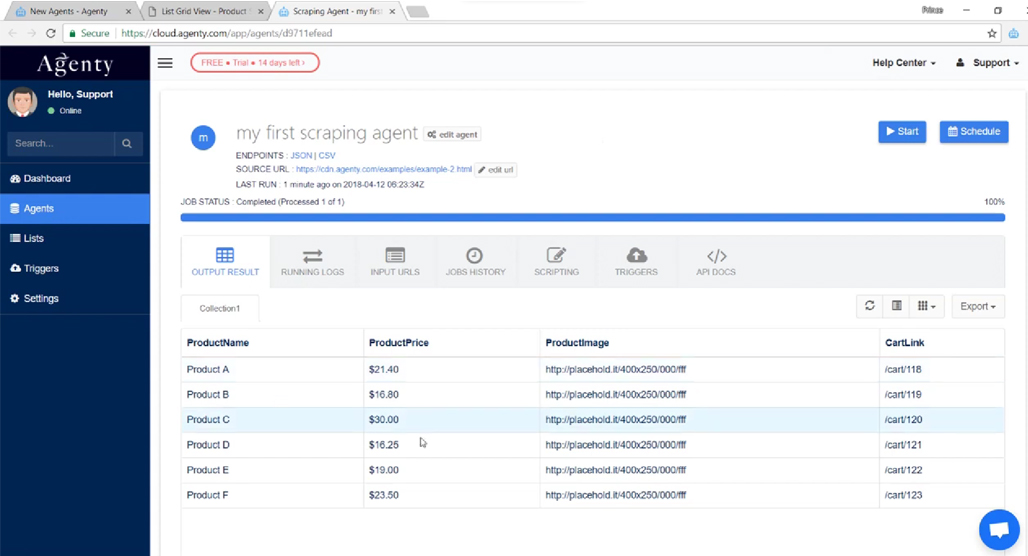Click the $19.00 price cell
Viewport: 1028px width, 556px height.
click(452, 470)
